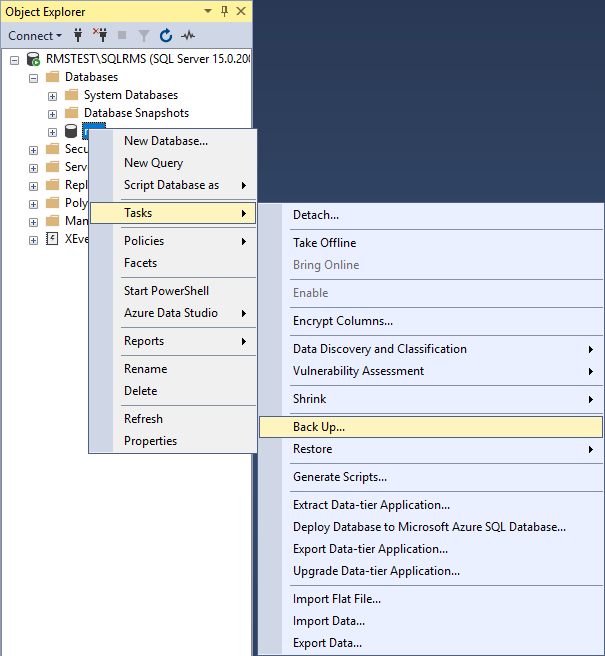605x656 pixels.
Task: Open Azure Data Studio submenu
Action: coord(173,313)
